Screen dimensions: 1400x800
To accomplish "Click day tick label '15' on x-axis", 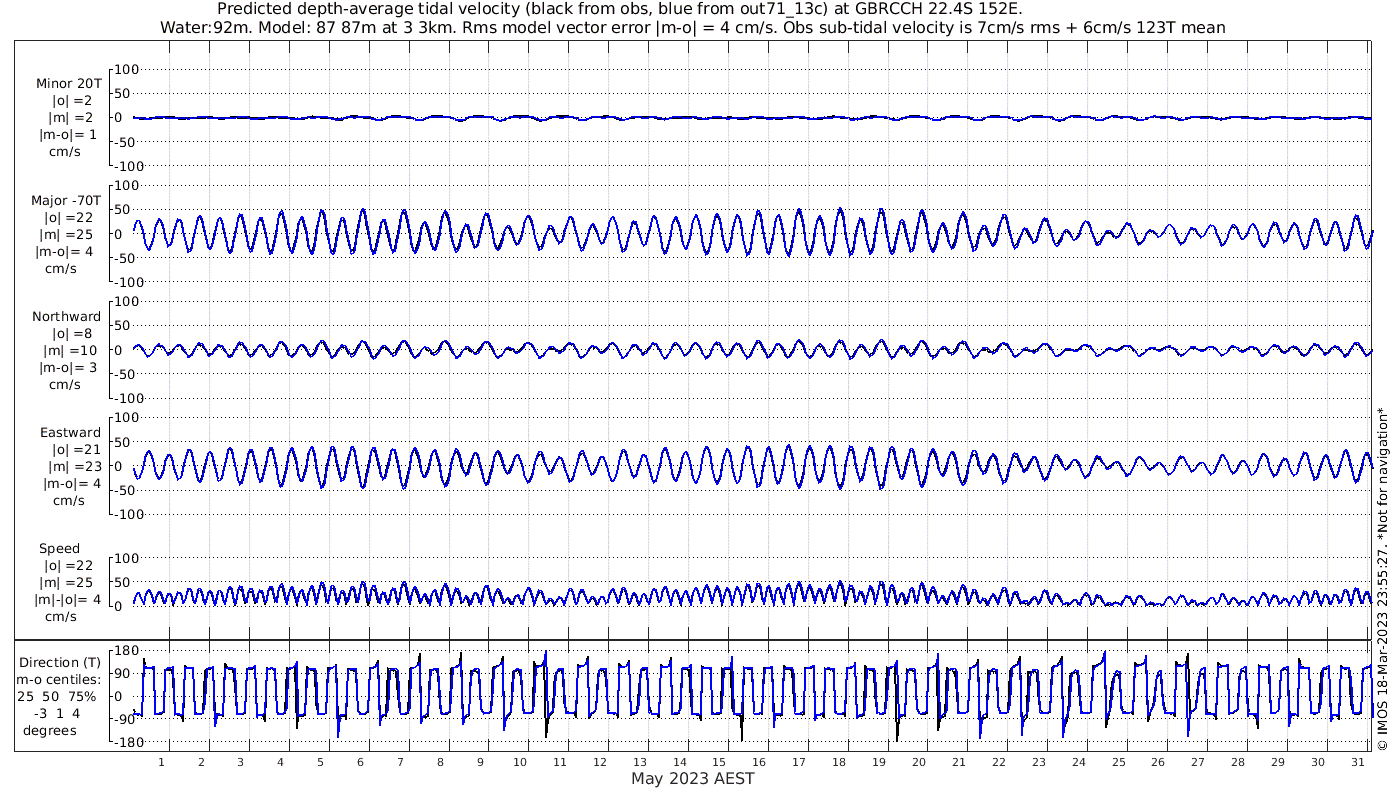I will [719, 762].
